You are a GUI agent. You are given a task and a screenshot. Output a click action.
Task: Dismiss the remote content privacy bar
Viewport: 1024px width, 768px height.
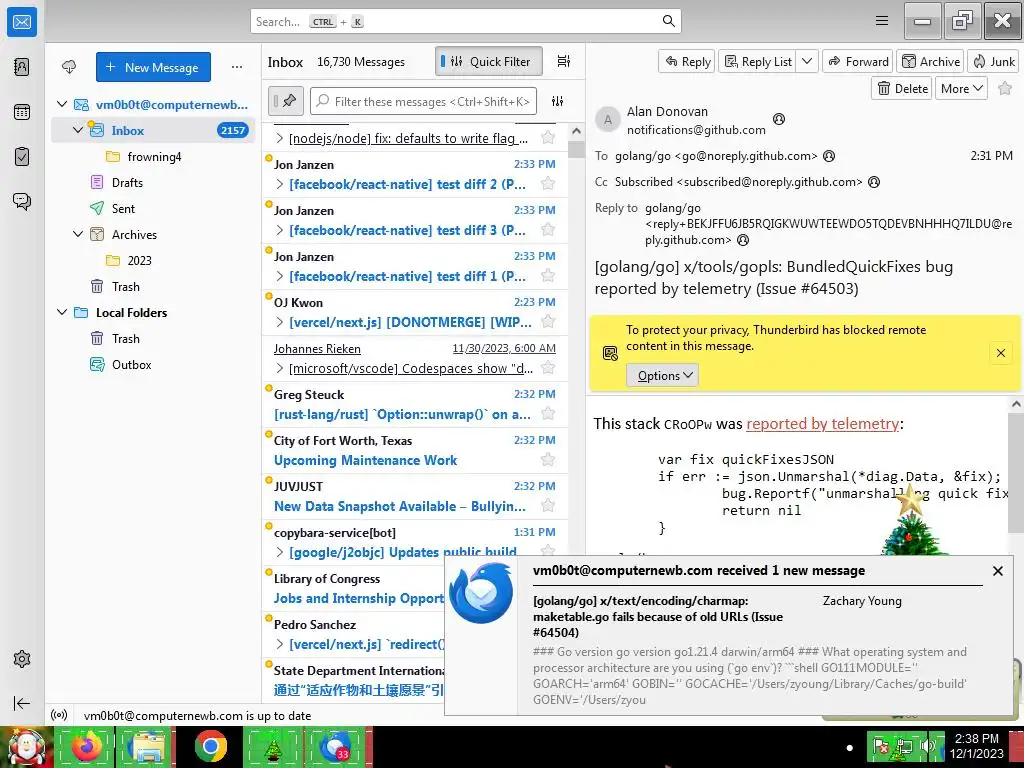[x=1000, y=353]
